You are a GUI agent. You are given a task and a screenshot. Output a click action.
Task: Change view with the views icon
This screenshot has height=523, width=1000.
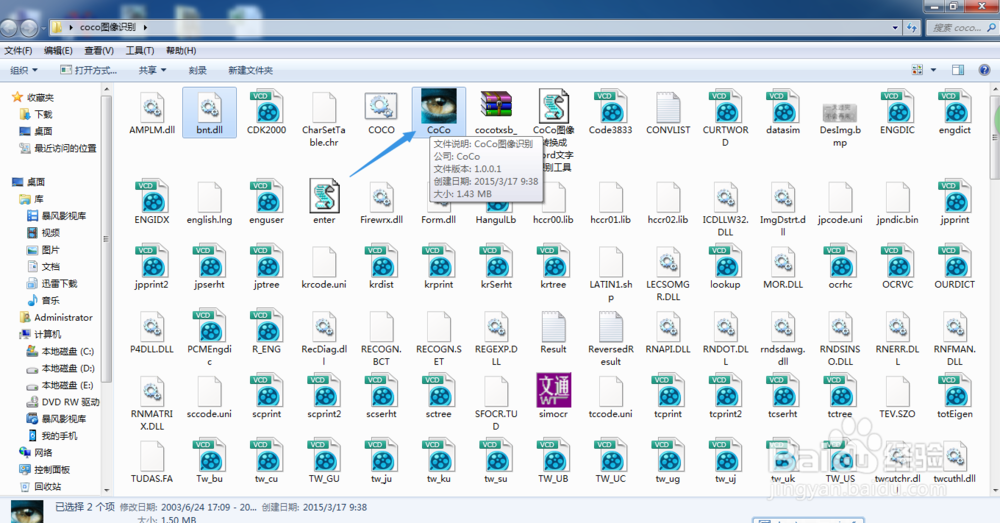click(917, 70)
